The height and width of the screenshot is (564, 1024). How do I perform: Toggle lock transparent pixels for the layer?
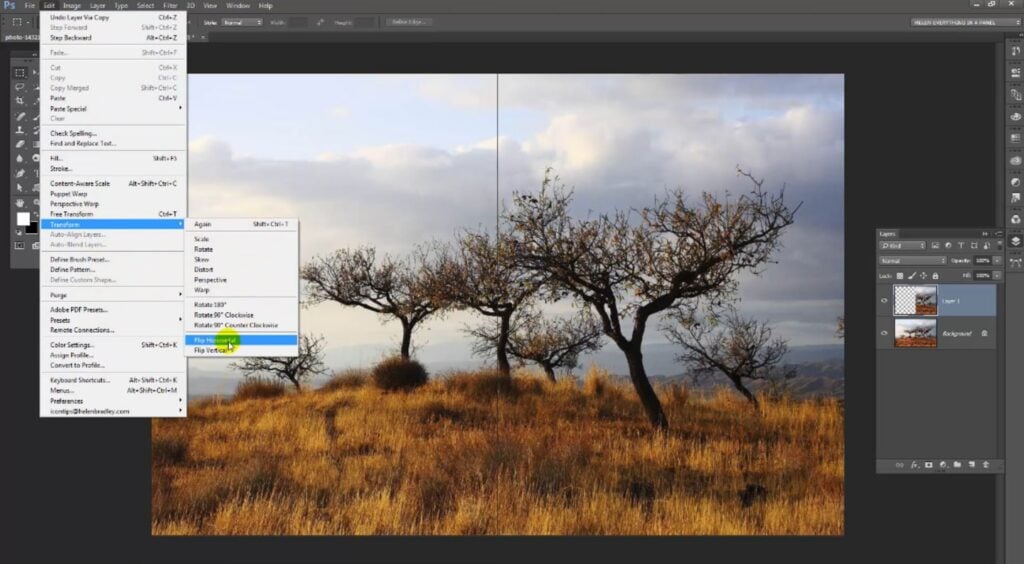900,275
